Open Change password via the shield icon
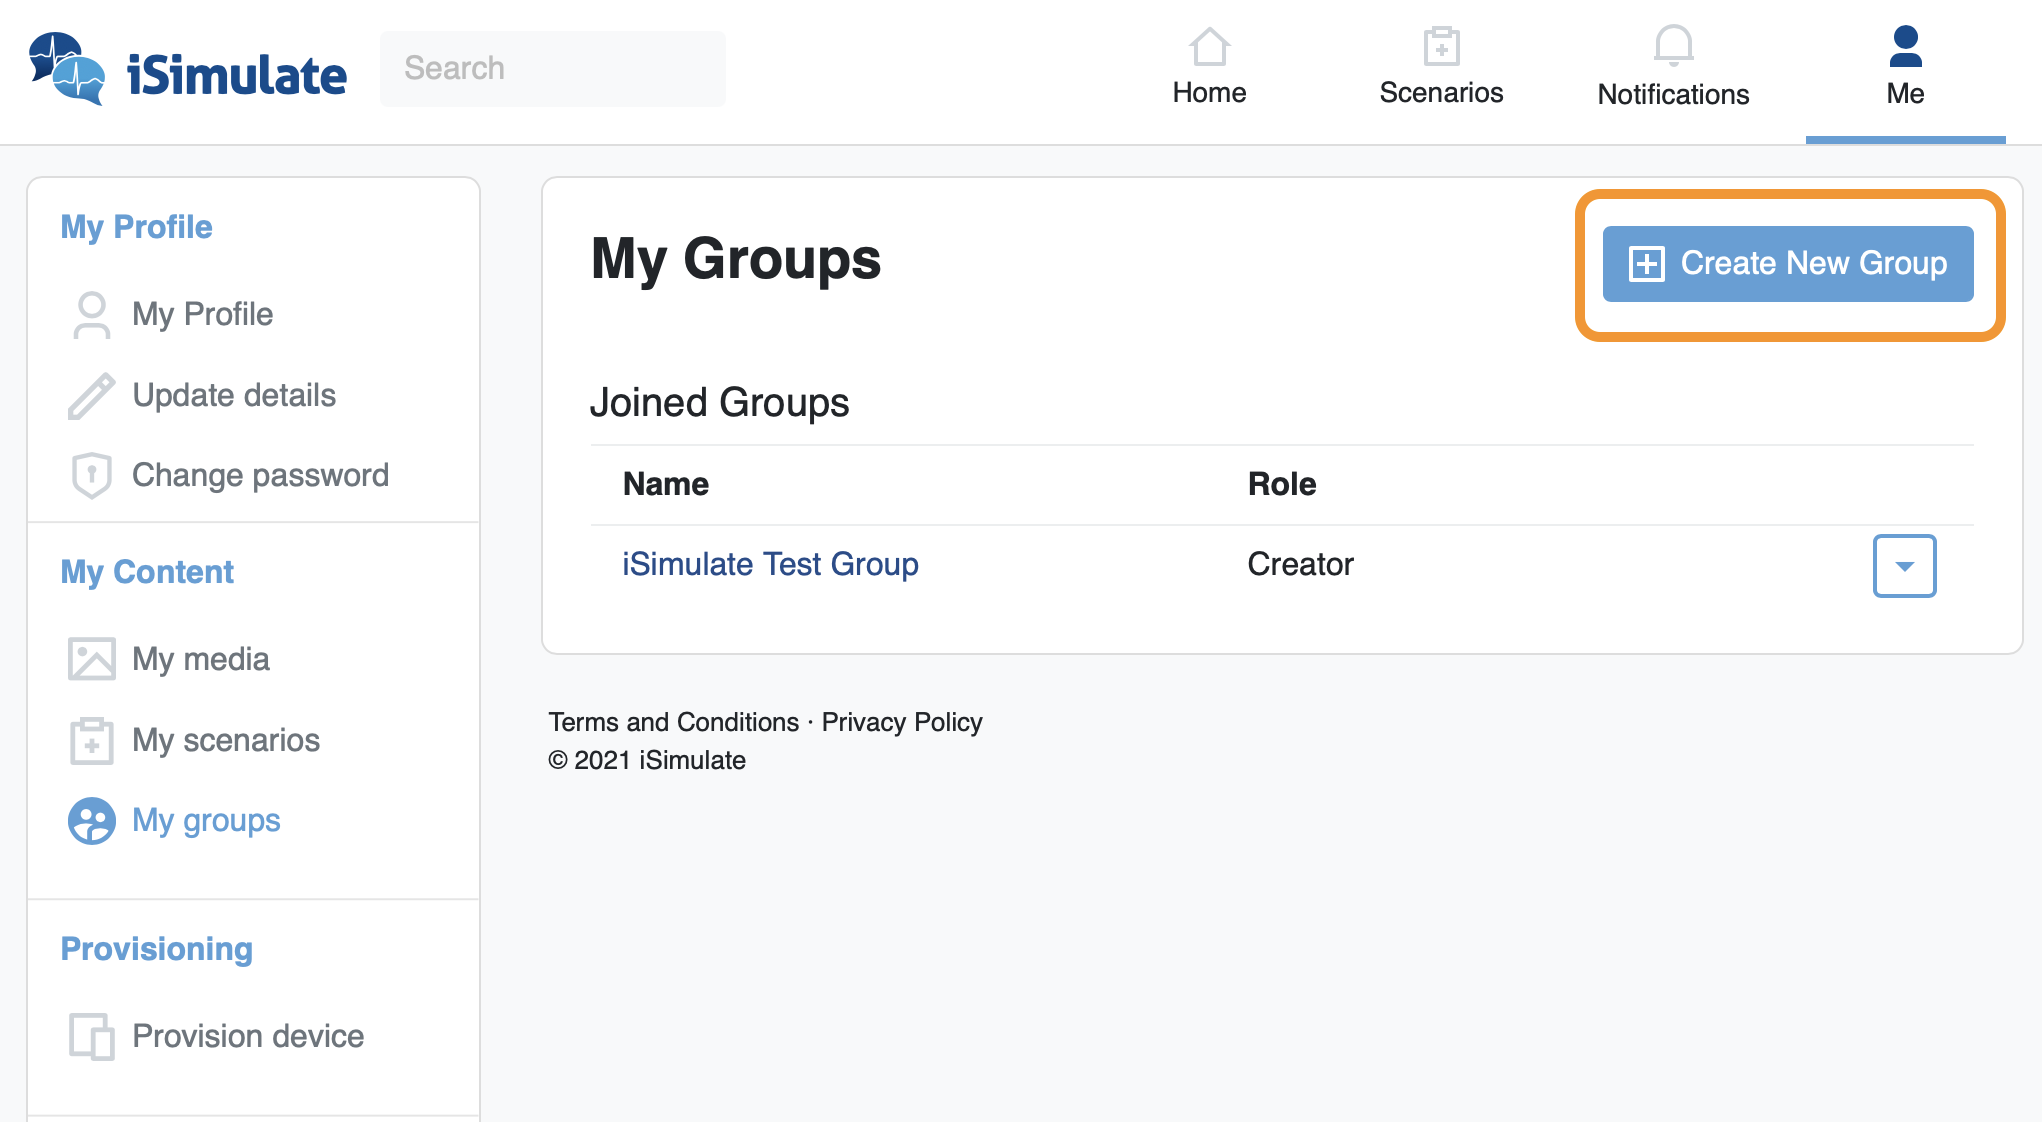Image resolution: width=2042 pixels, height=1122 pixels. [91, 475]
